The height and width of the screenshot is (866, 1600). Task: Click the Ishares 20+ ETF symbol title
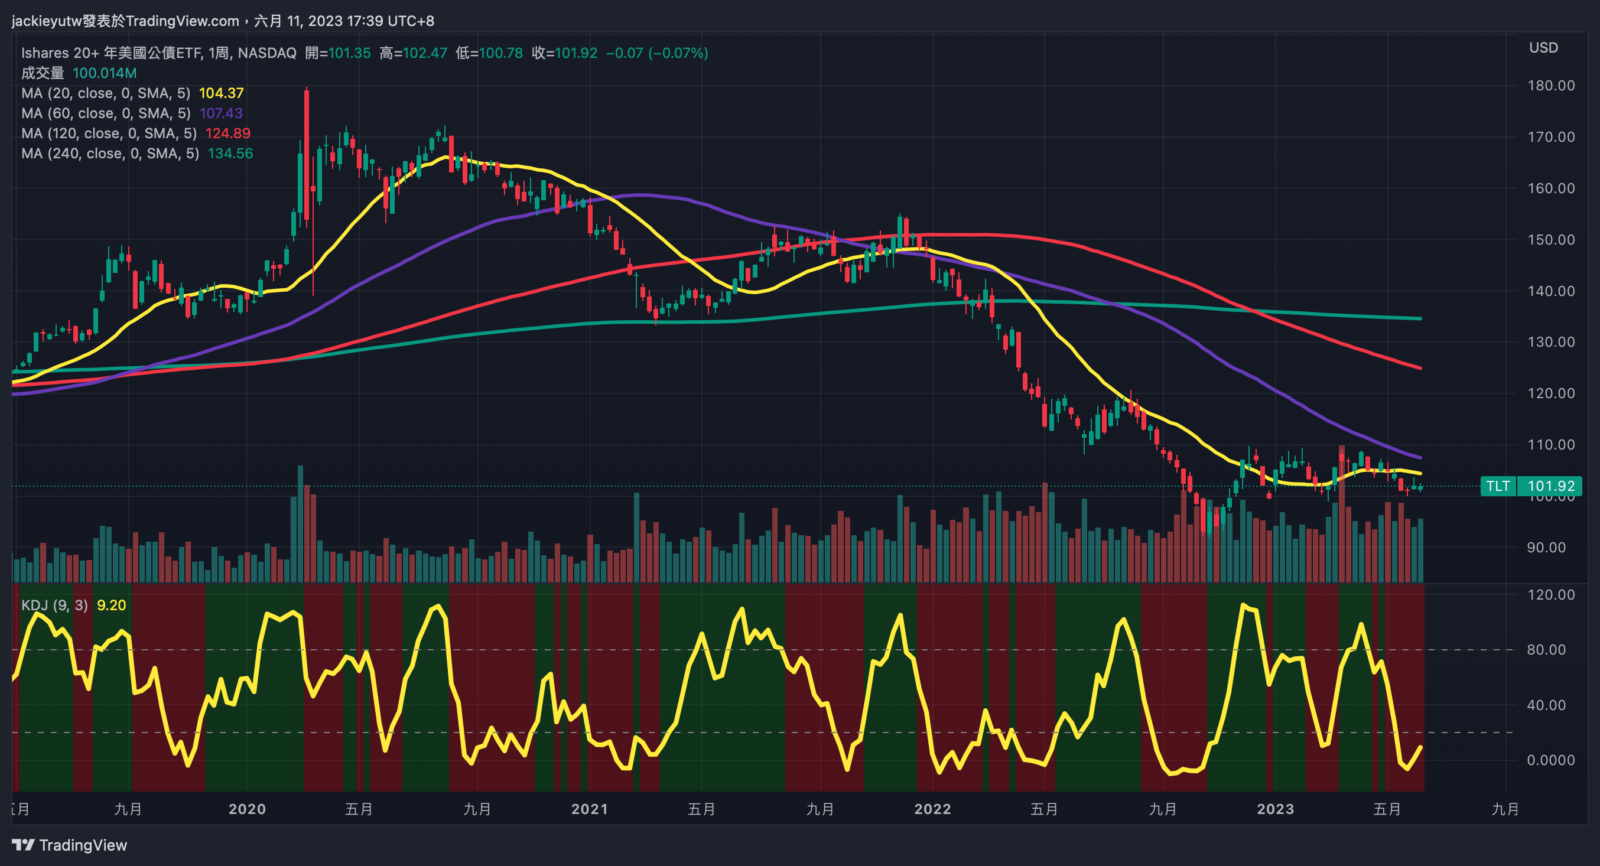[158, 53]
